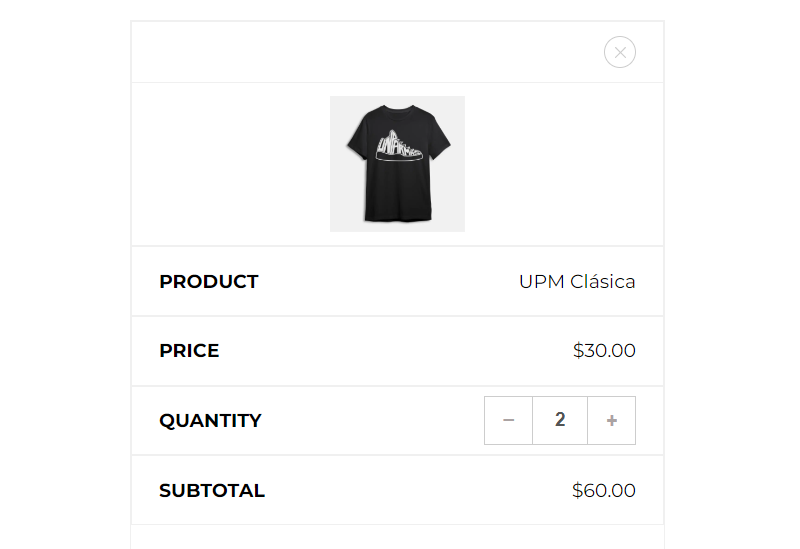
Task: Click the QUANTITY row label
Action: [x=210, y=421]
